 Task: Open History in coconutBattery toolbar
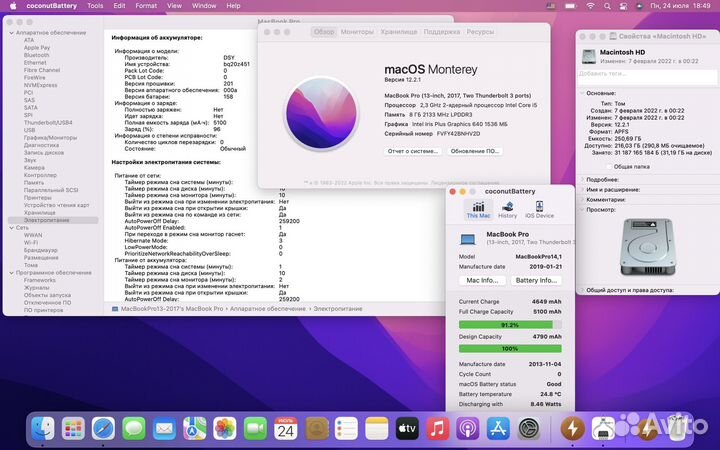pos(507,209)
